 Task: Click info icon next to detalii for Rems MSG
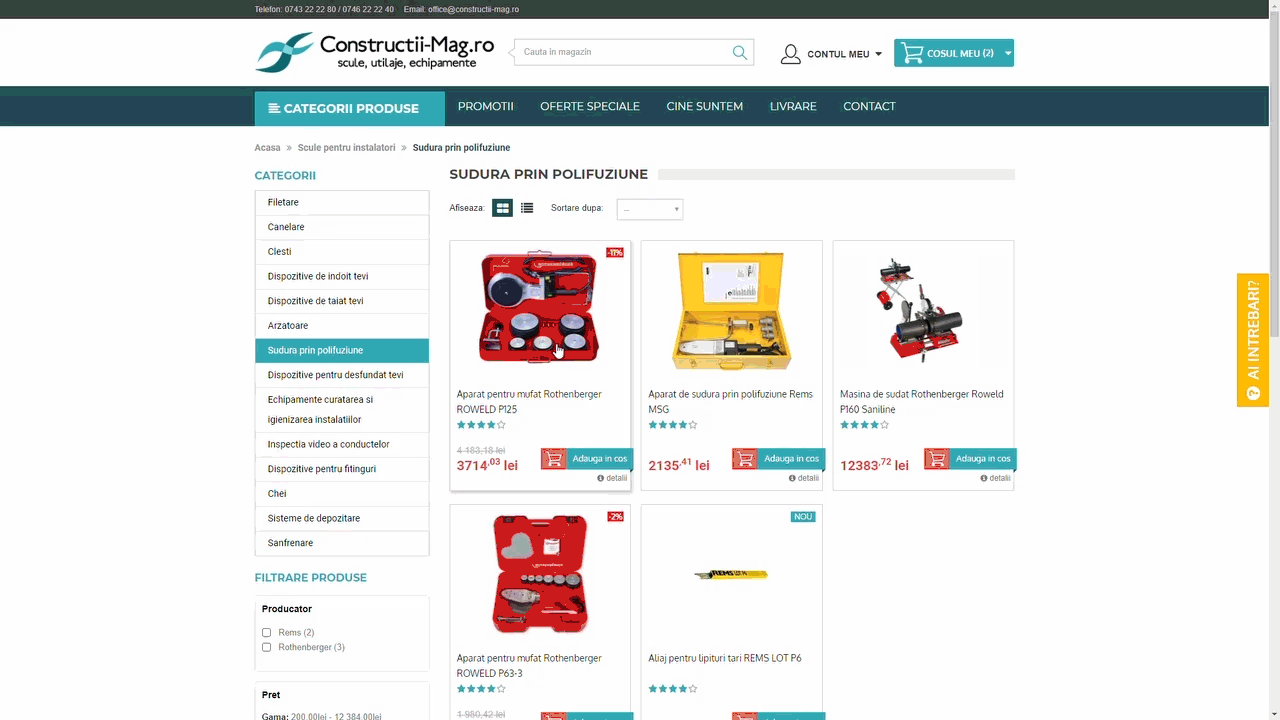coord(792,478)
